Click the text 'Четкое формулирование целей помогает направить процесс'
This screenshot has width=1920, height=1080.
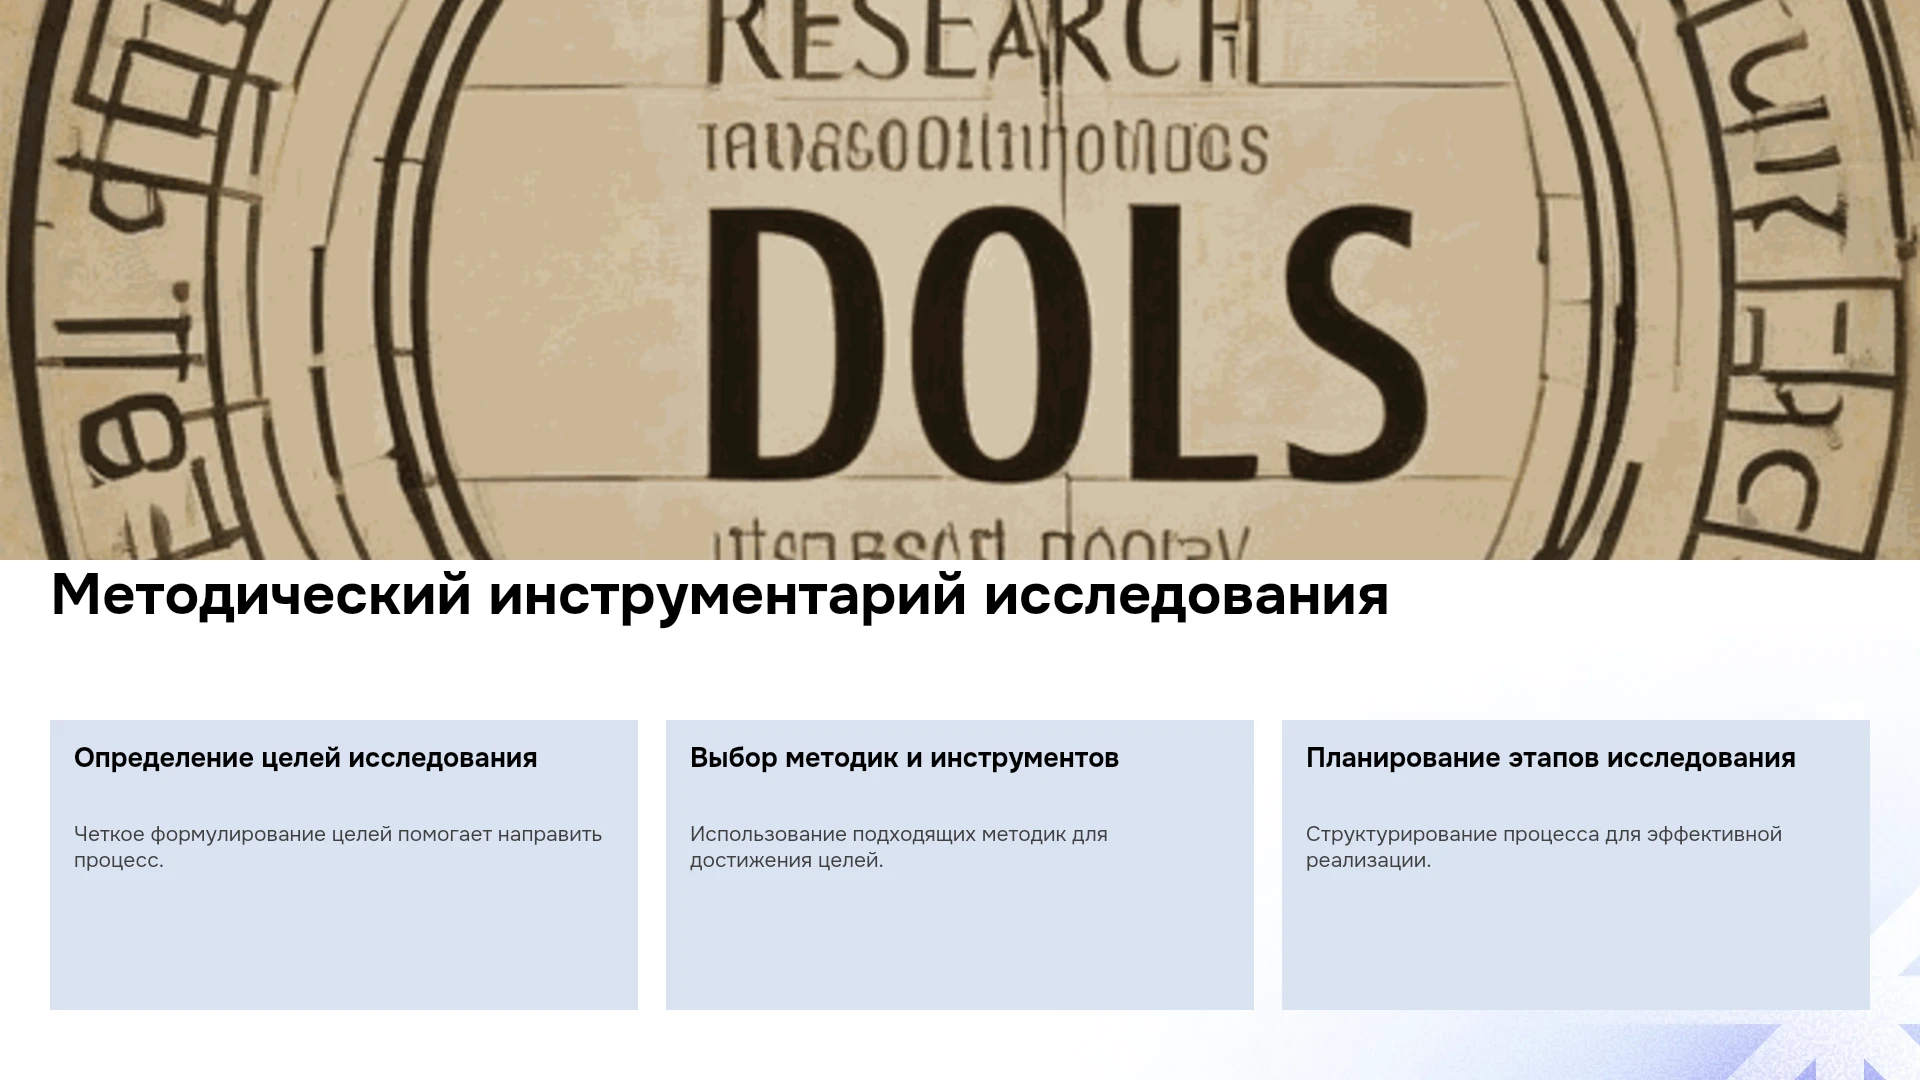338,847
